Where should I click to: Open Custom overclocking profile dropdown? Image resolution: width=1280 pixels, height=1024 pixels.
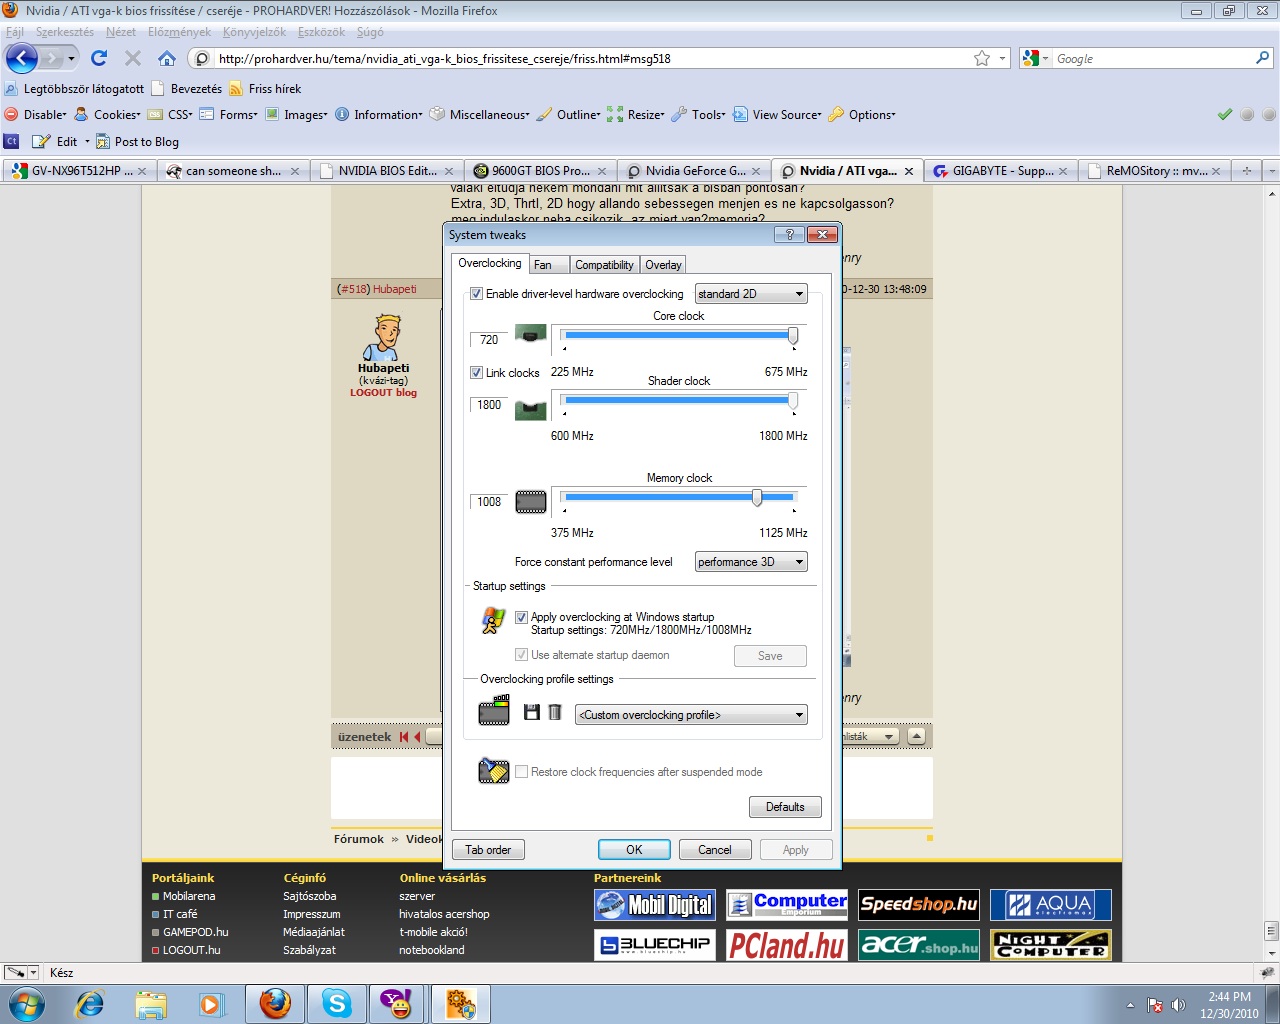[691, 715]
